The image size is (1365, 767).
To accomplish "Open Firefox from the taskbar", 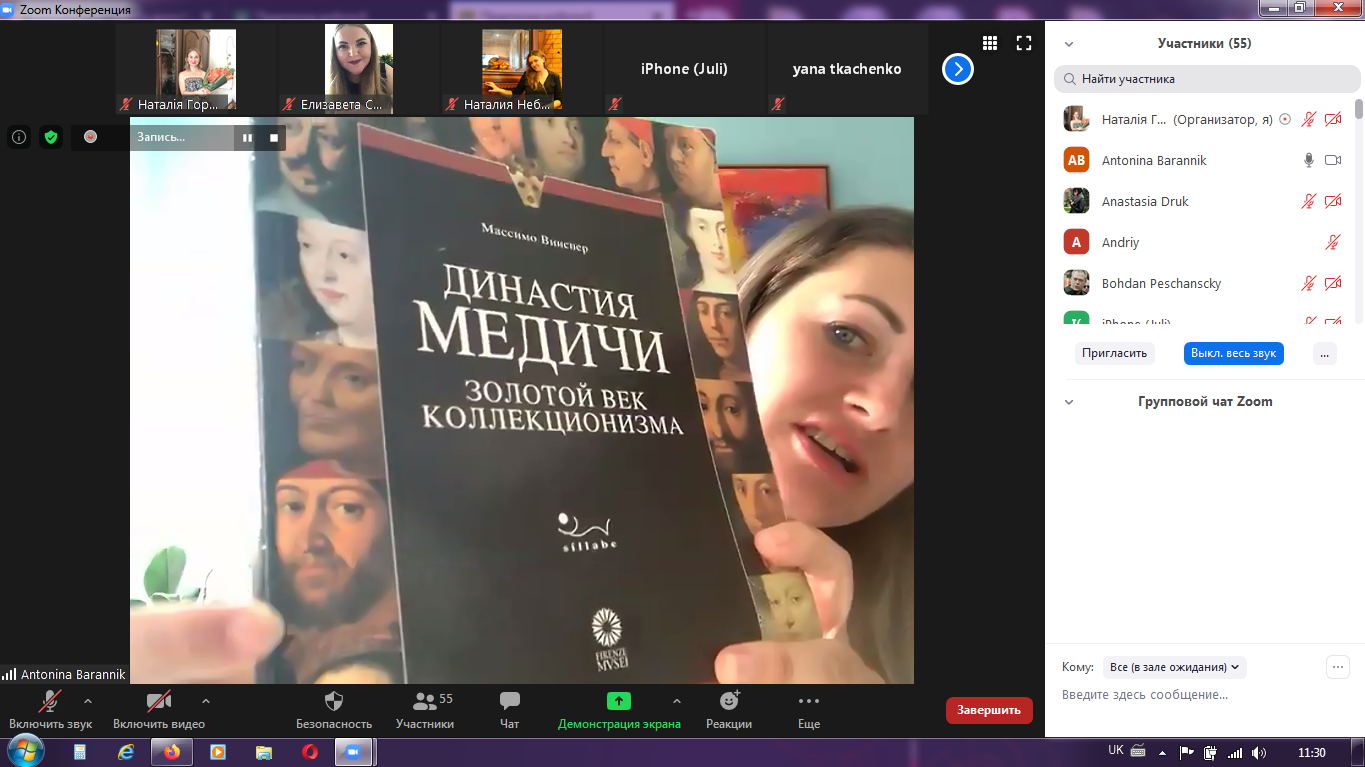I will point(172,752).
